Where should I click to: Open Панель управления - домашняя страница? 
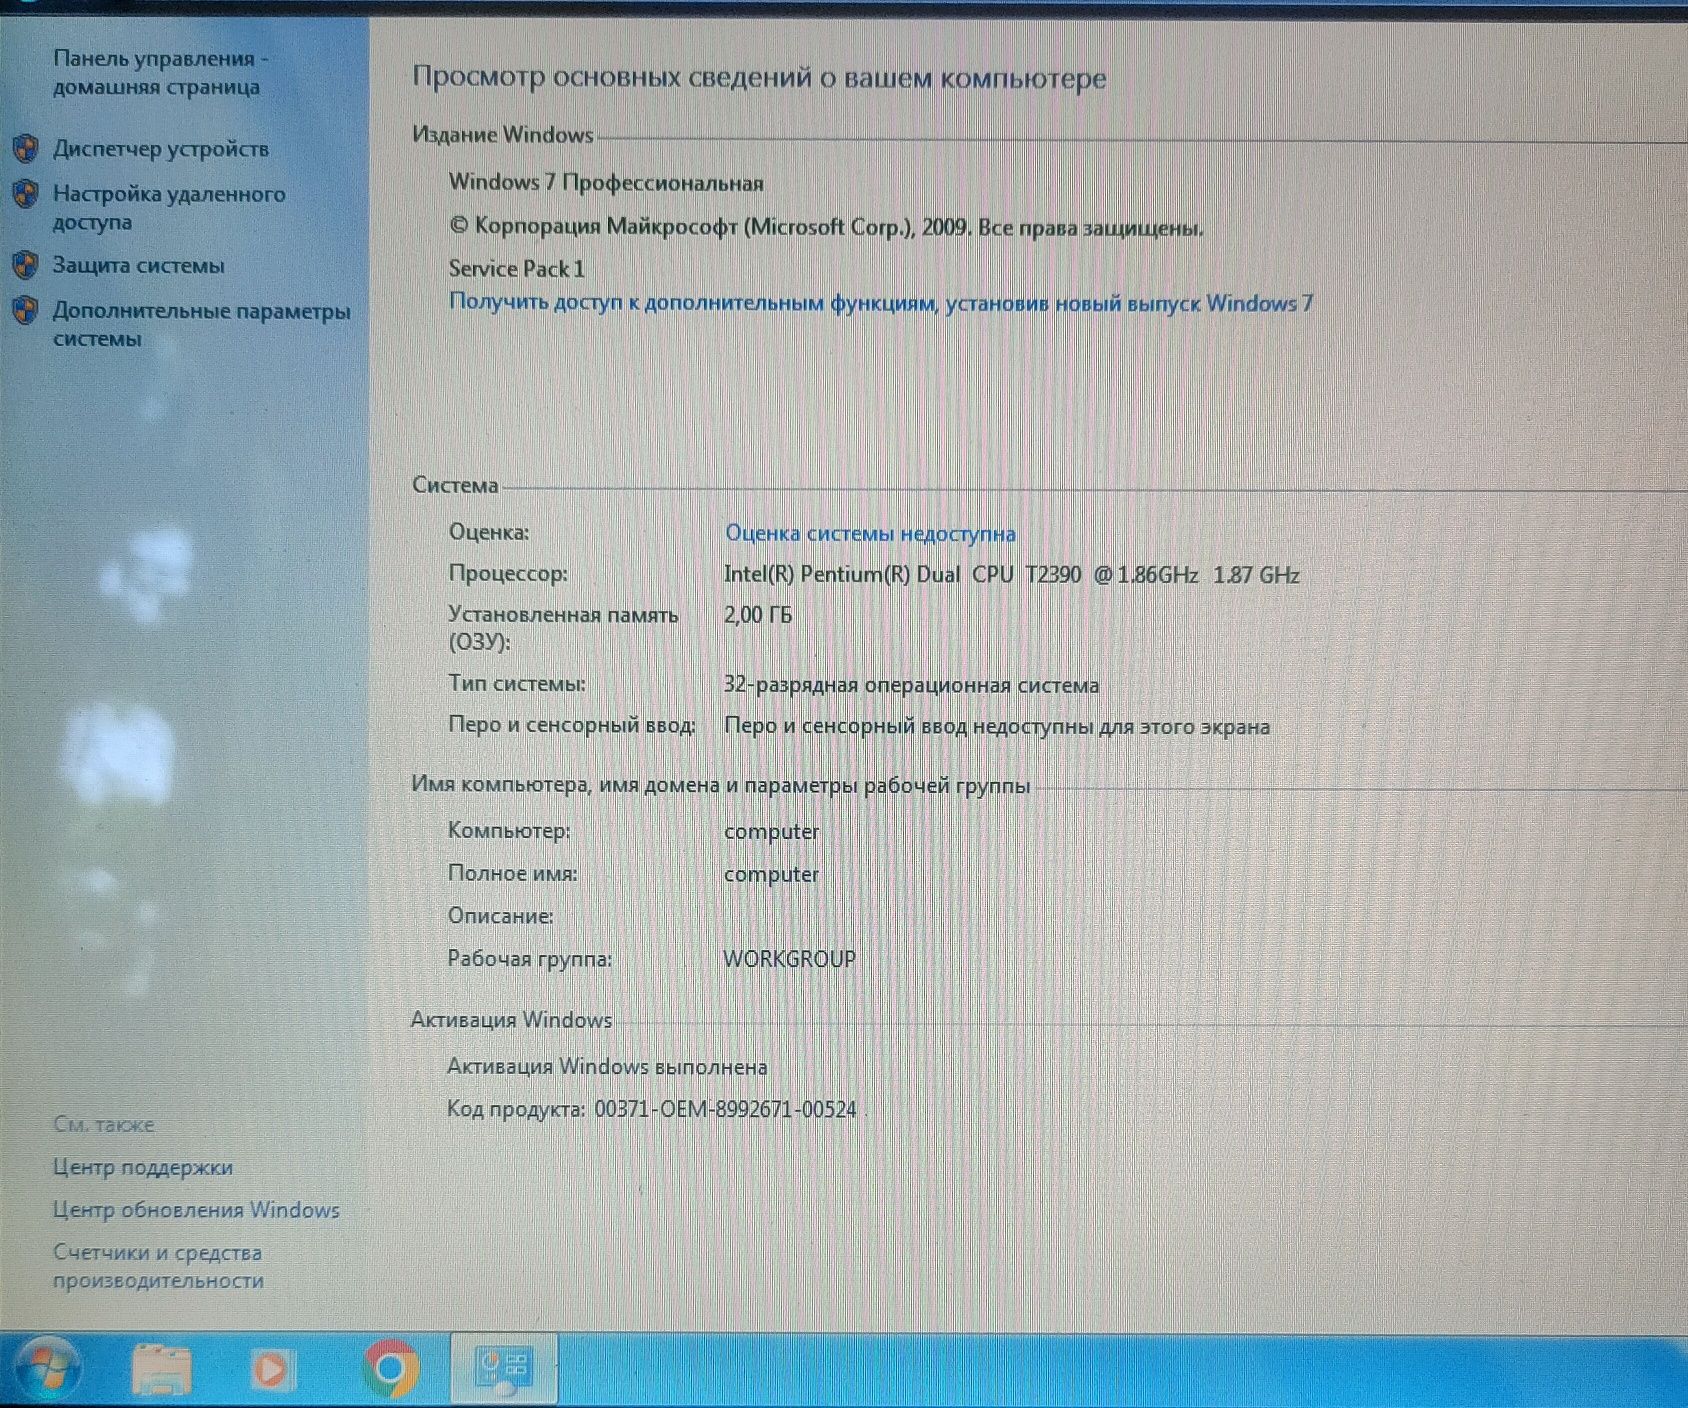click(x=160, y=73)
